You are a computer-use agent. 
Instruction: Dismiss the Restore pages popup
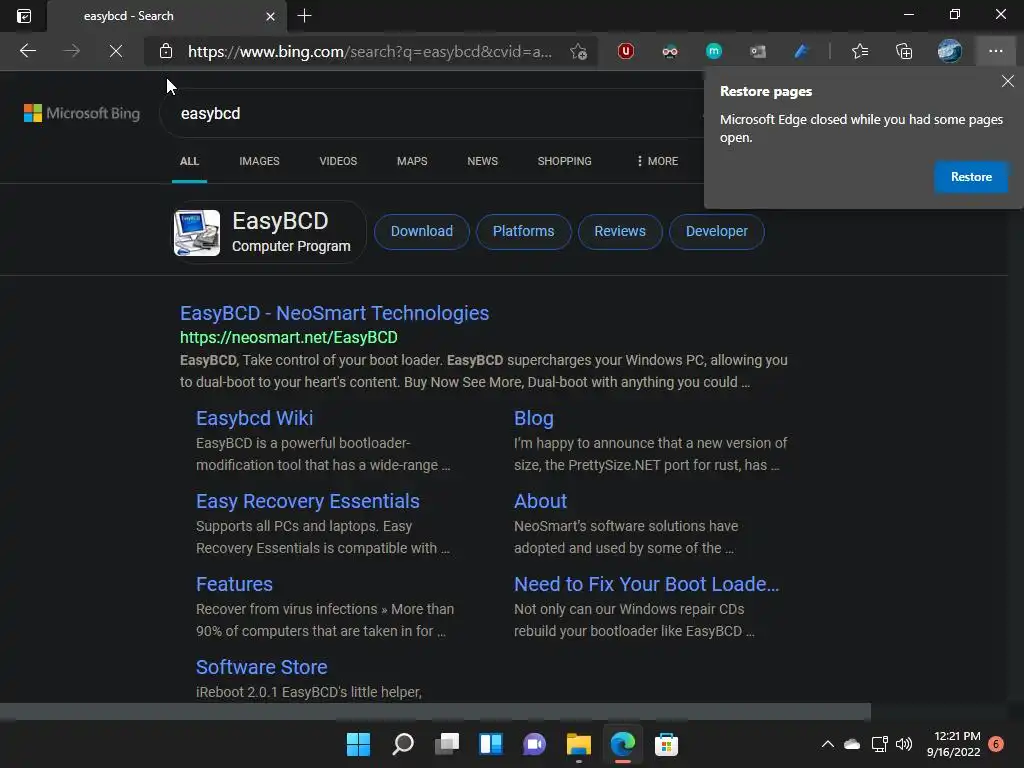click(1008, 81)
